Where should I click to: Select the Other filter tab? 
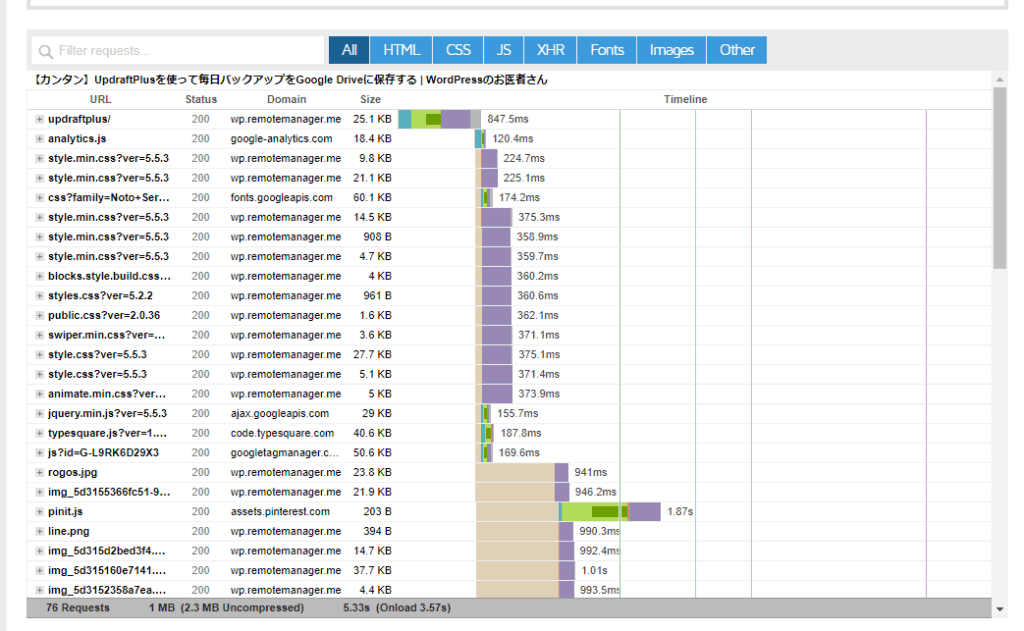click(x=737, y=50)
